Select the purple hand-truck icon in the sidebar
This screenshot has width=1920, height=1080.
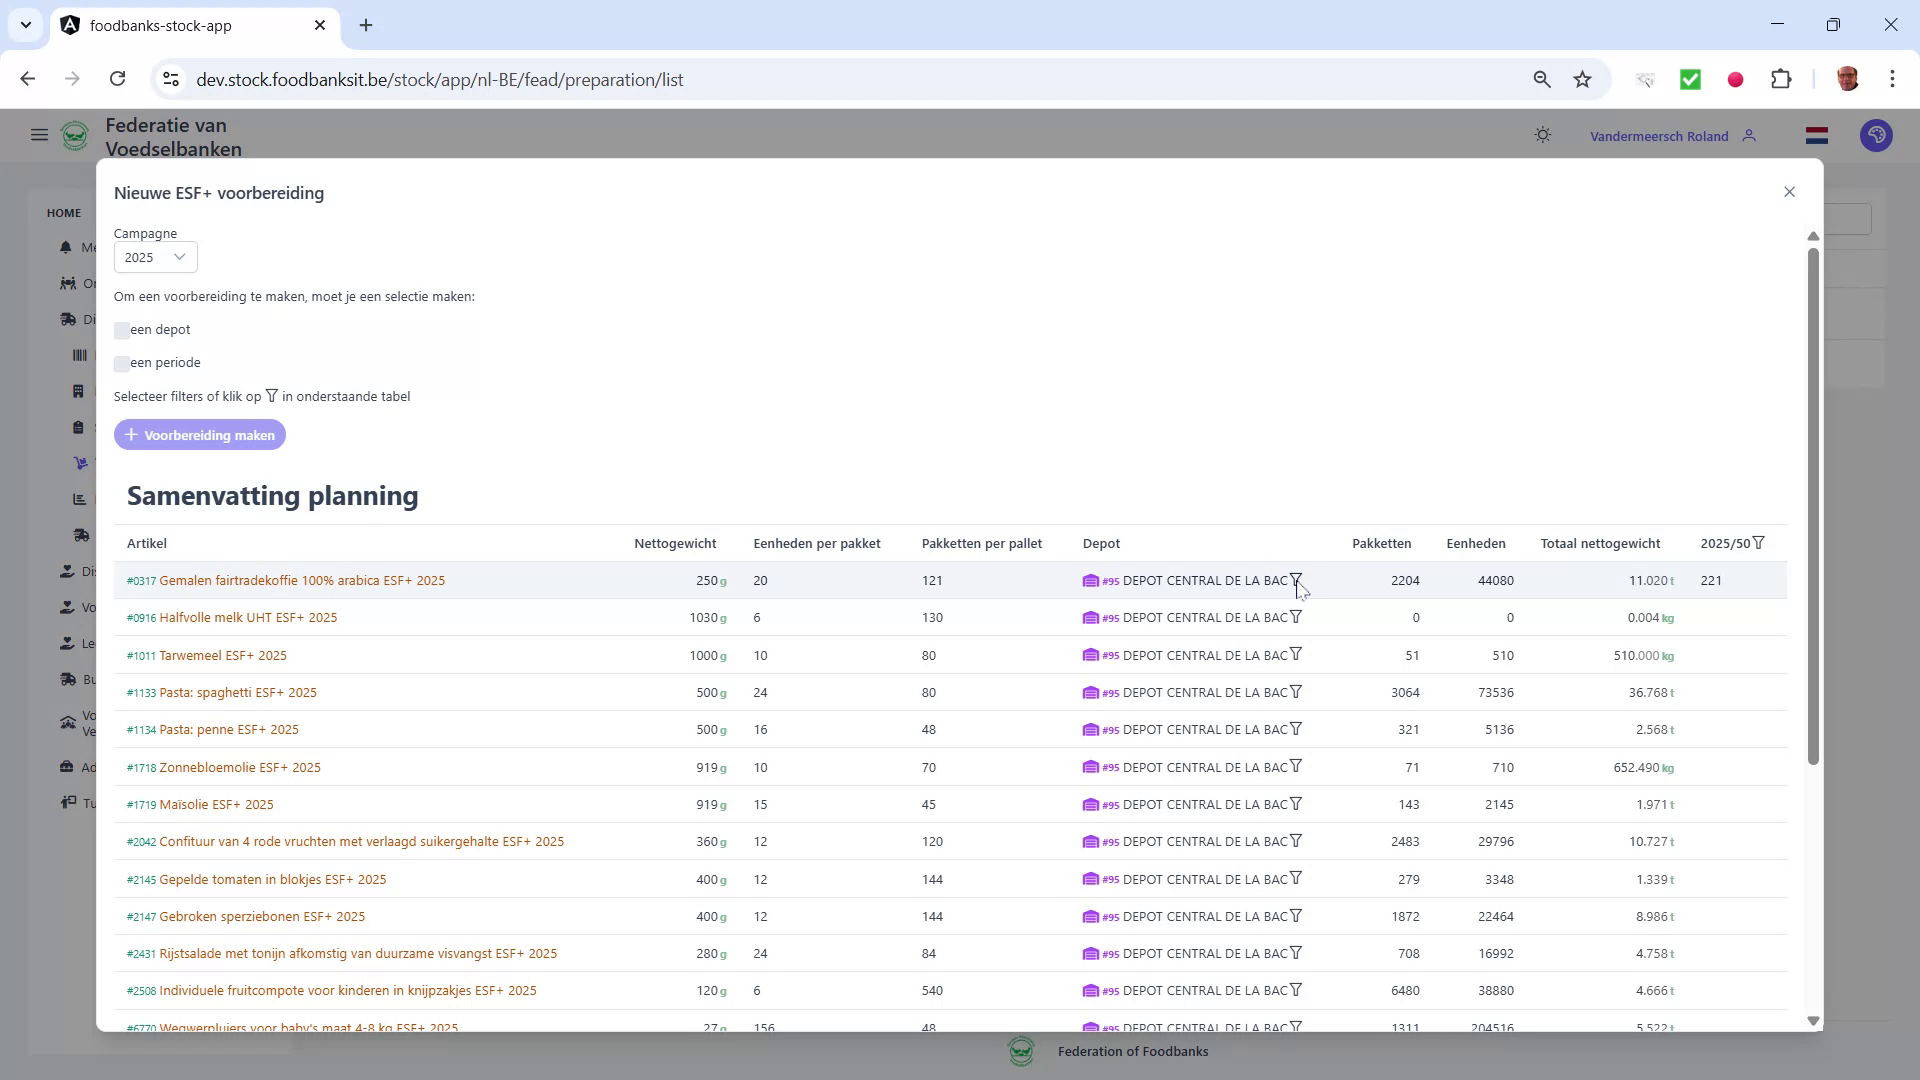pyautogui.click(x=80, y=463)
